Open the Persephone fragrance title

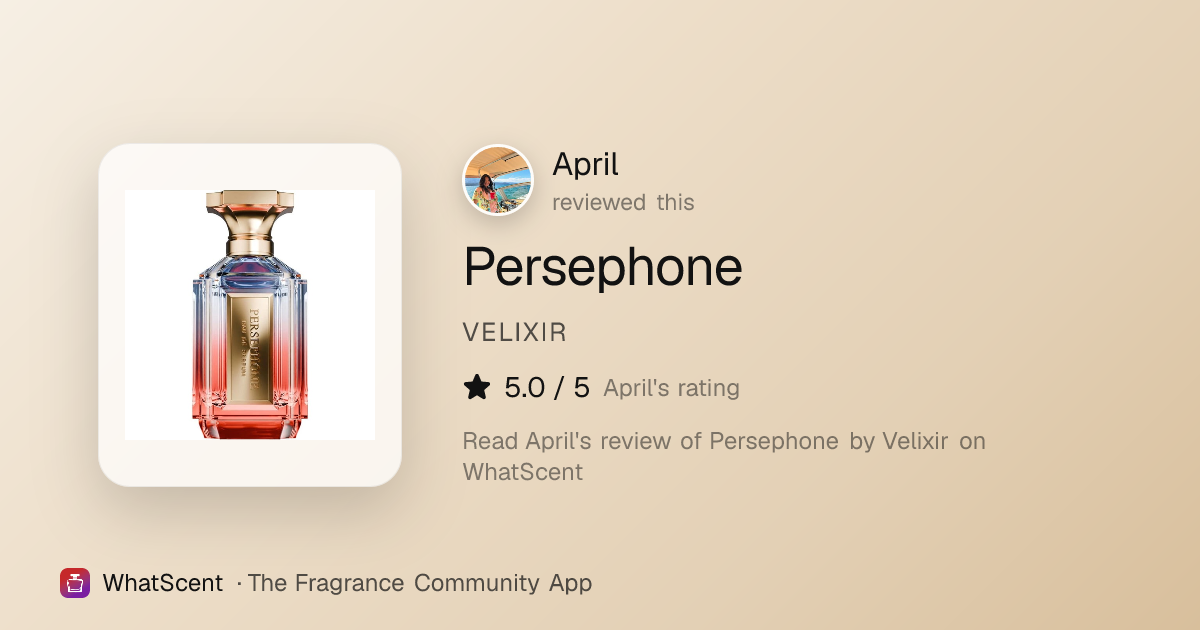tap(603, 267)
